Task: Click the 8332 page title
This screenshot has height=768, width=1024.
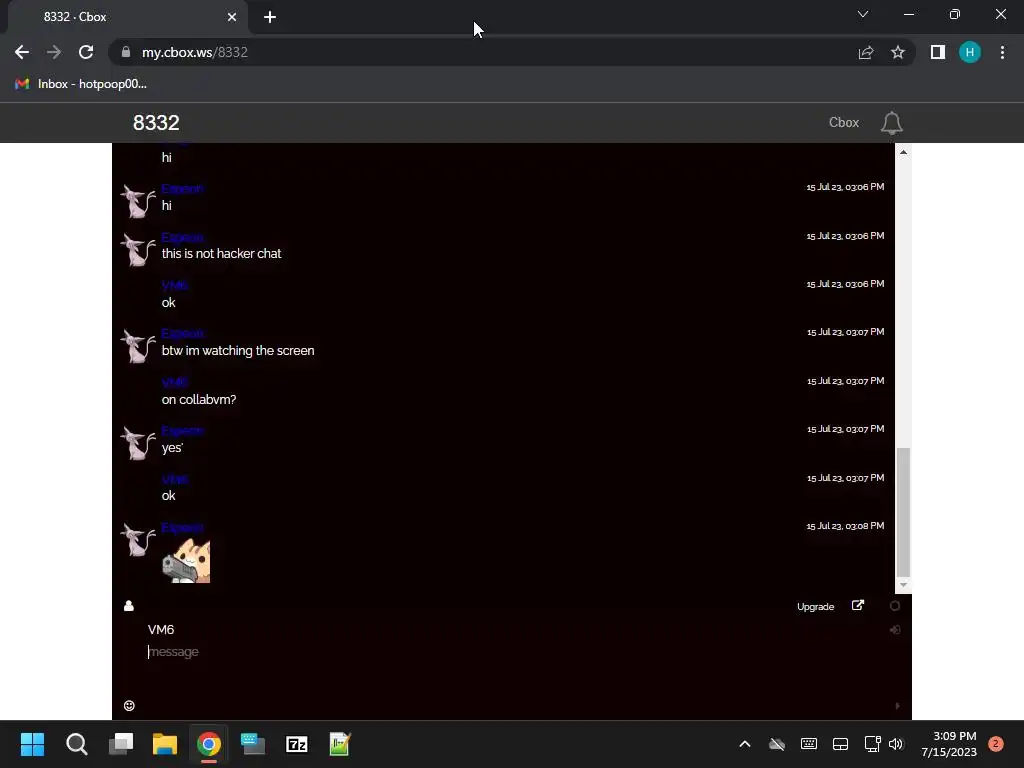Action: click(x=156, y=123)
